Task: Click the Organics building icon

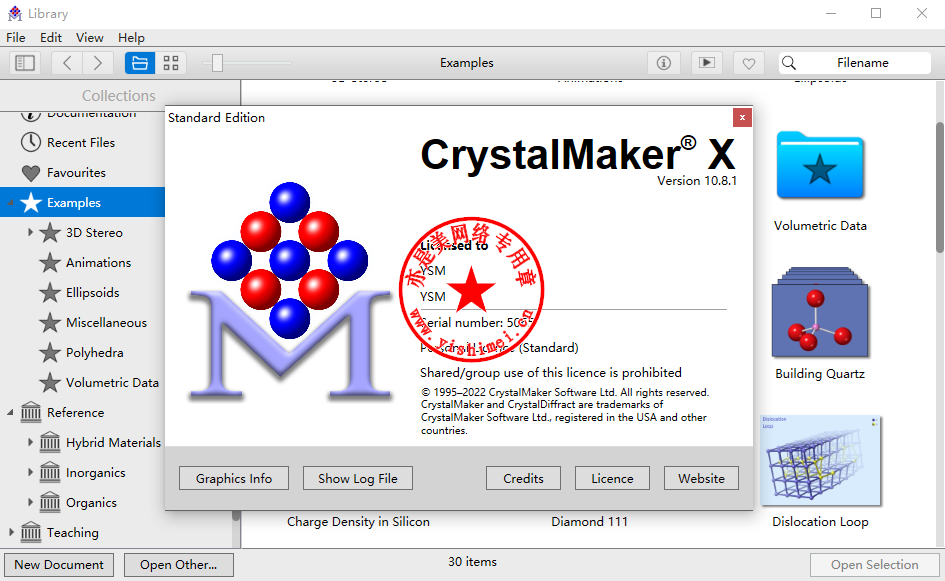Action: click(50, 501)
